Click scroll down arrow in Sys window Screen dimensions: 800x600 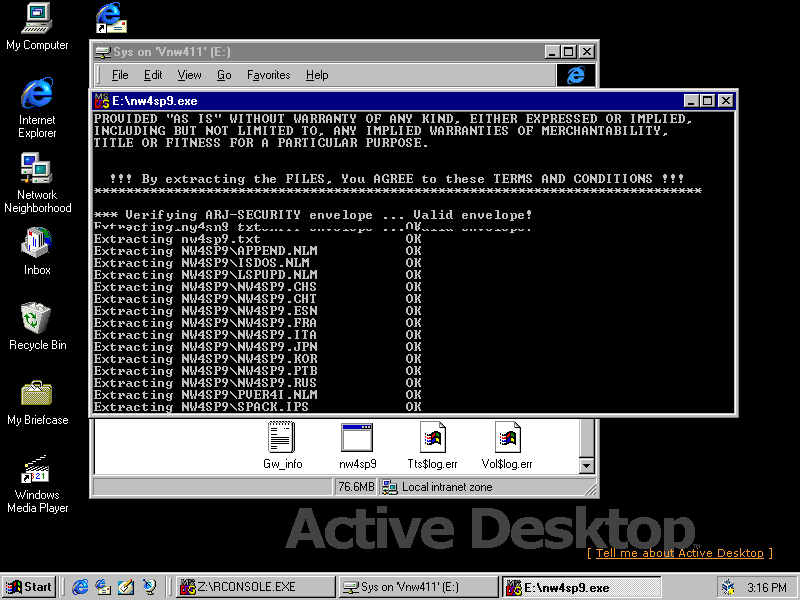point(587,465)
